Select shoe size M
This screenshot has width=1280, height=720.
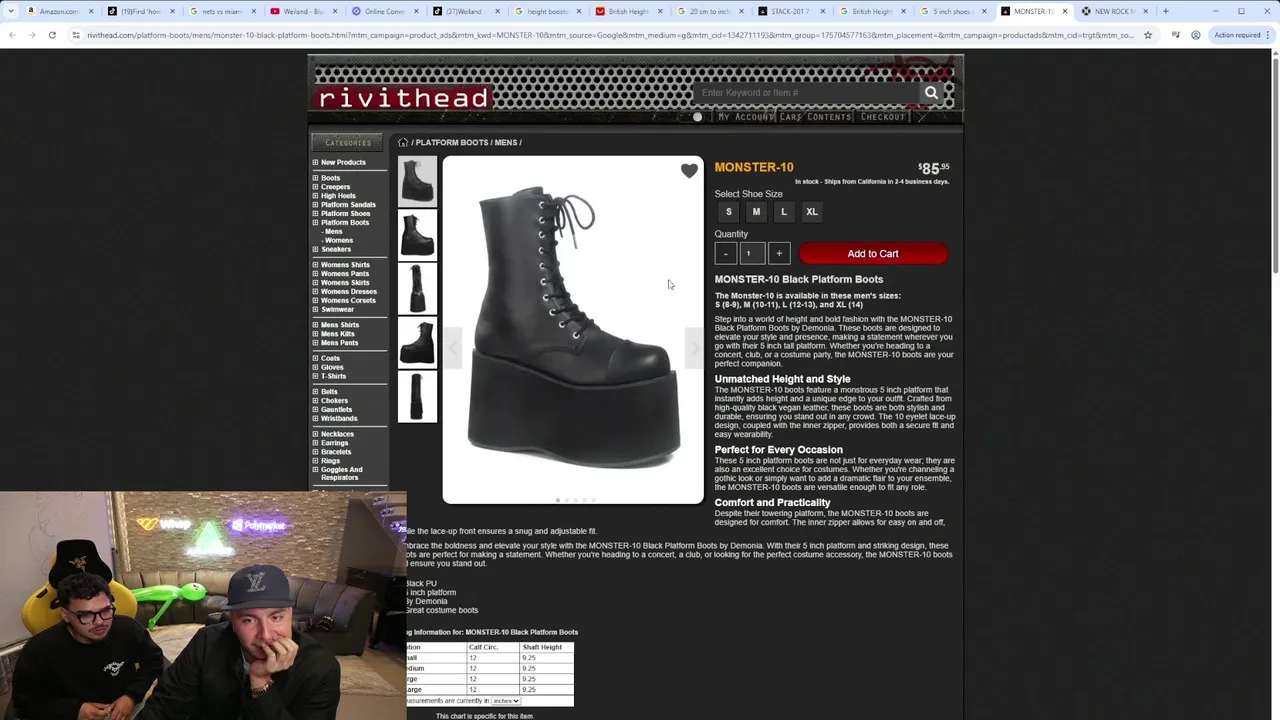(756, 212)
